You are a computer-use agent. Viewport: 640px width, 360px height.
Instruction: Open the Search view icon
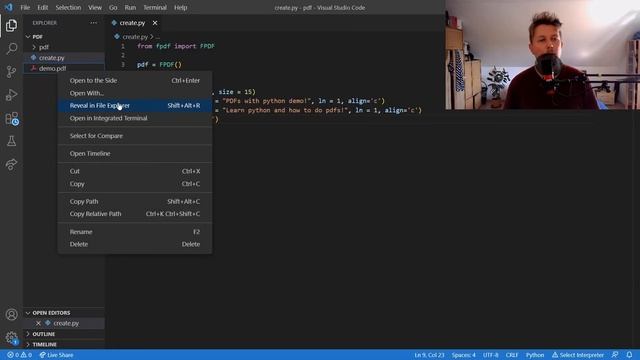[11, 49]
